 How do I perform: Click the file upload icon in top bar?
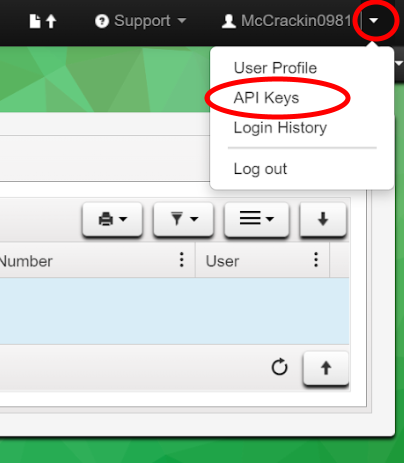click(43, 21)
